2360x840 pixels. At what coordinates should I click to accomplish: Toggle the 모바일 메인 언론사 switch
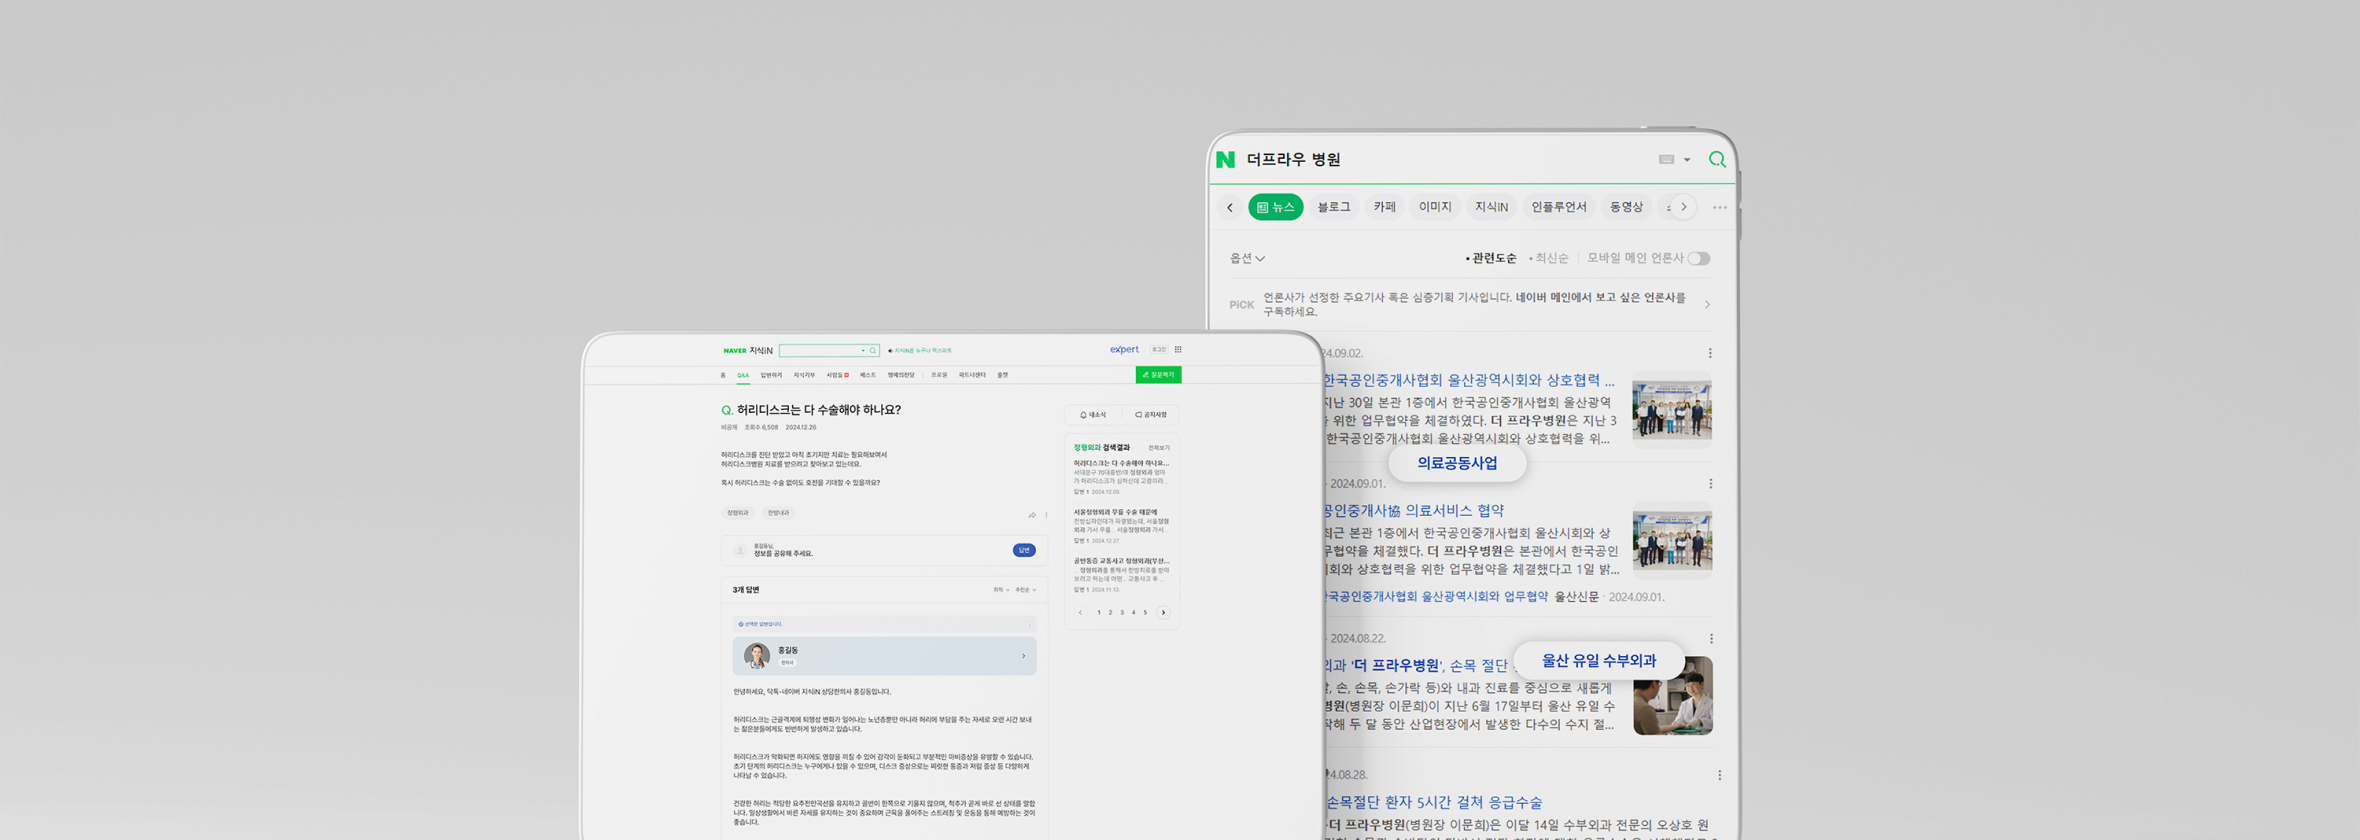click(1699, 259)
